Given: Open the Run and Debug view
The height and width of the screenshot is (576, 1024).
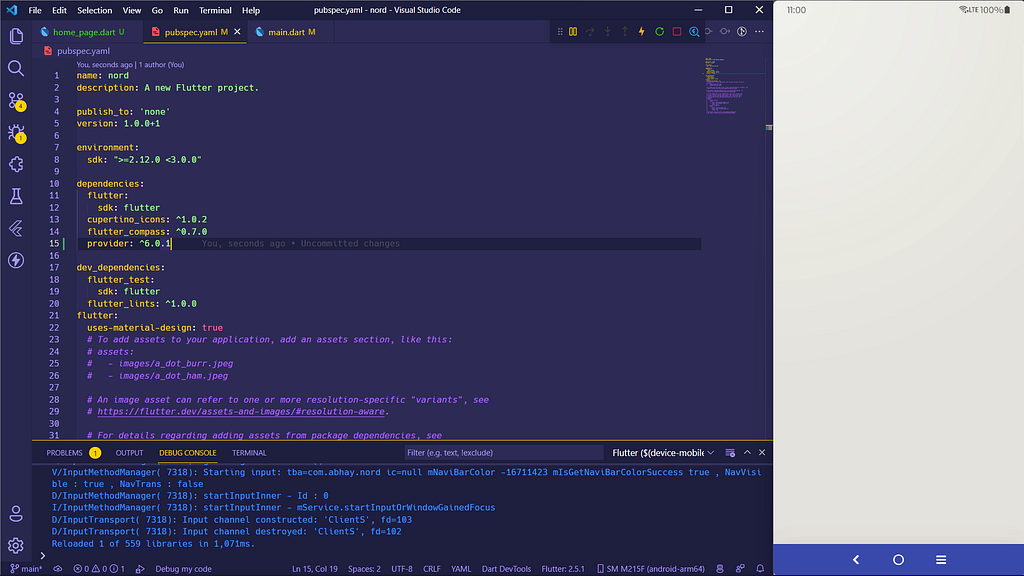Looking at the screenshot, I should 16,133.
